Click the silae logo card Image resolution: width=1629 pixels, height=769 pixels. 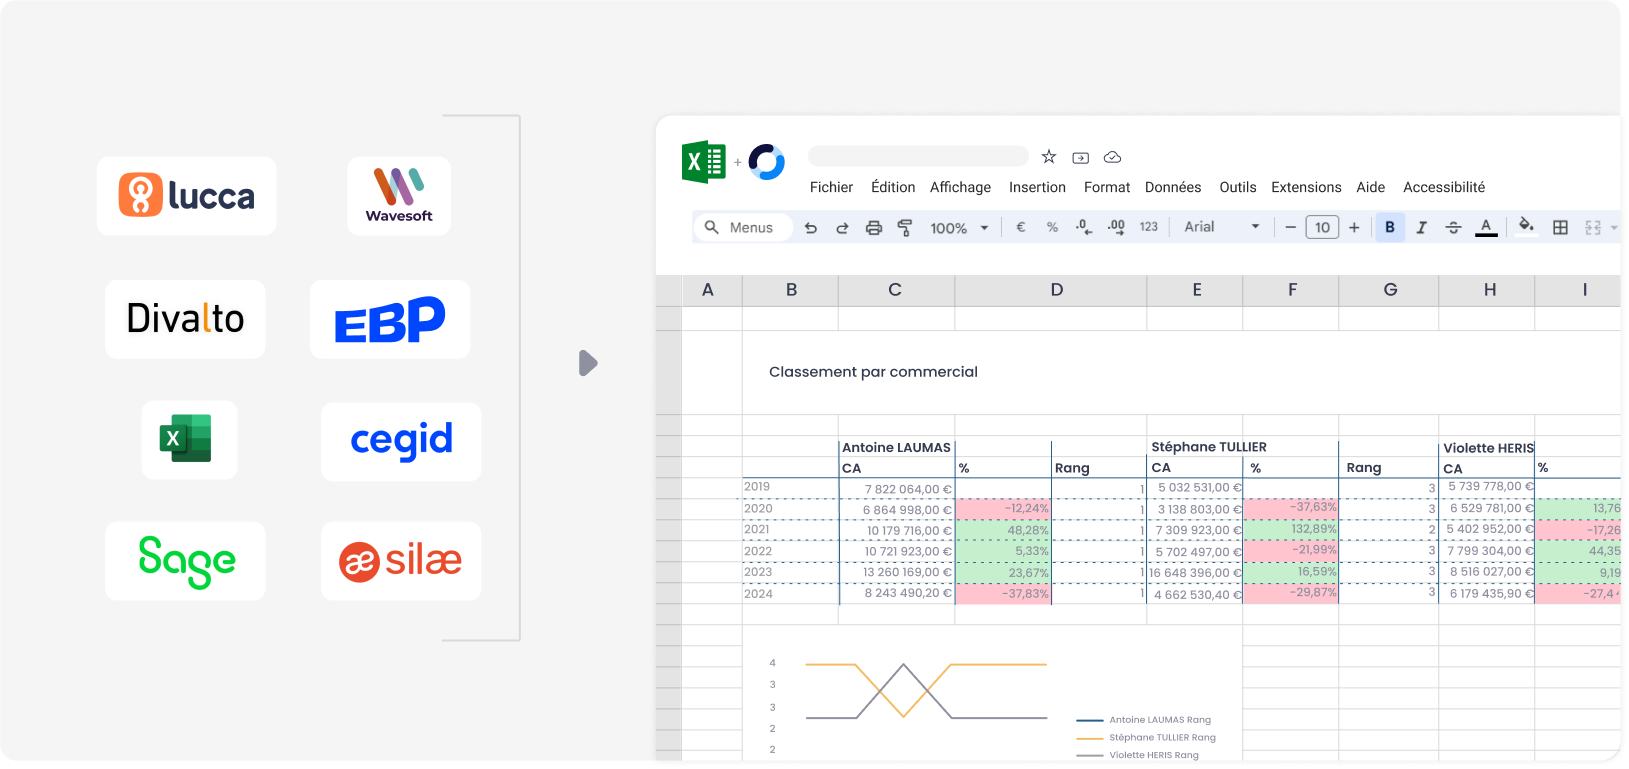(x=401, y=561)
